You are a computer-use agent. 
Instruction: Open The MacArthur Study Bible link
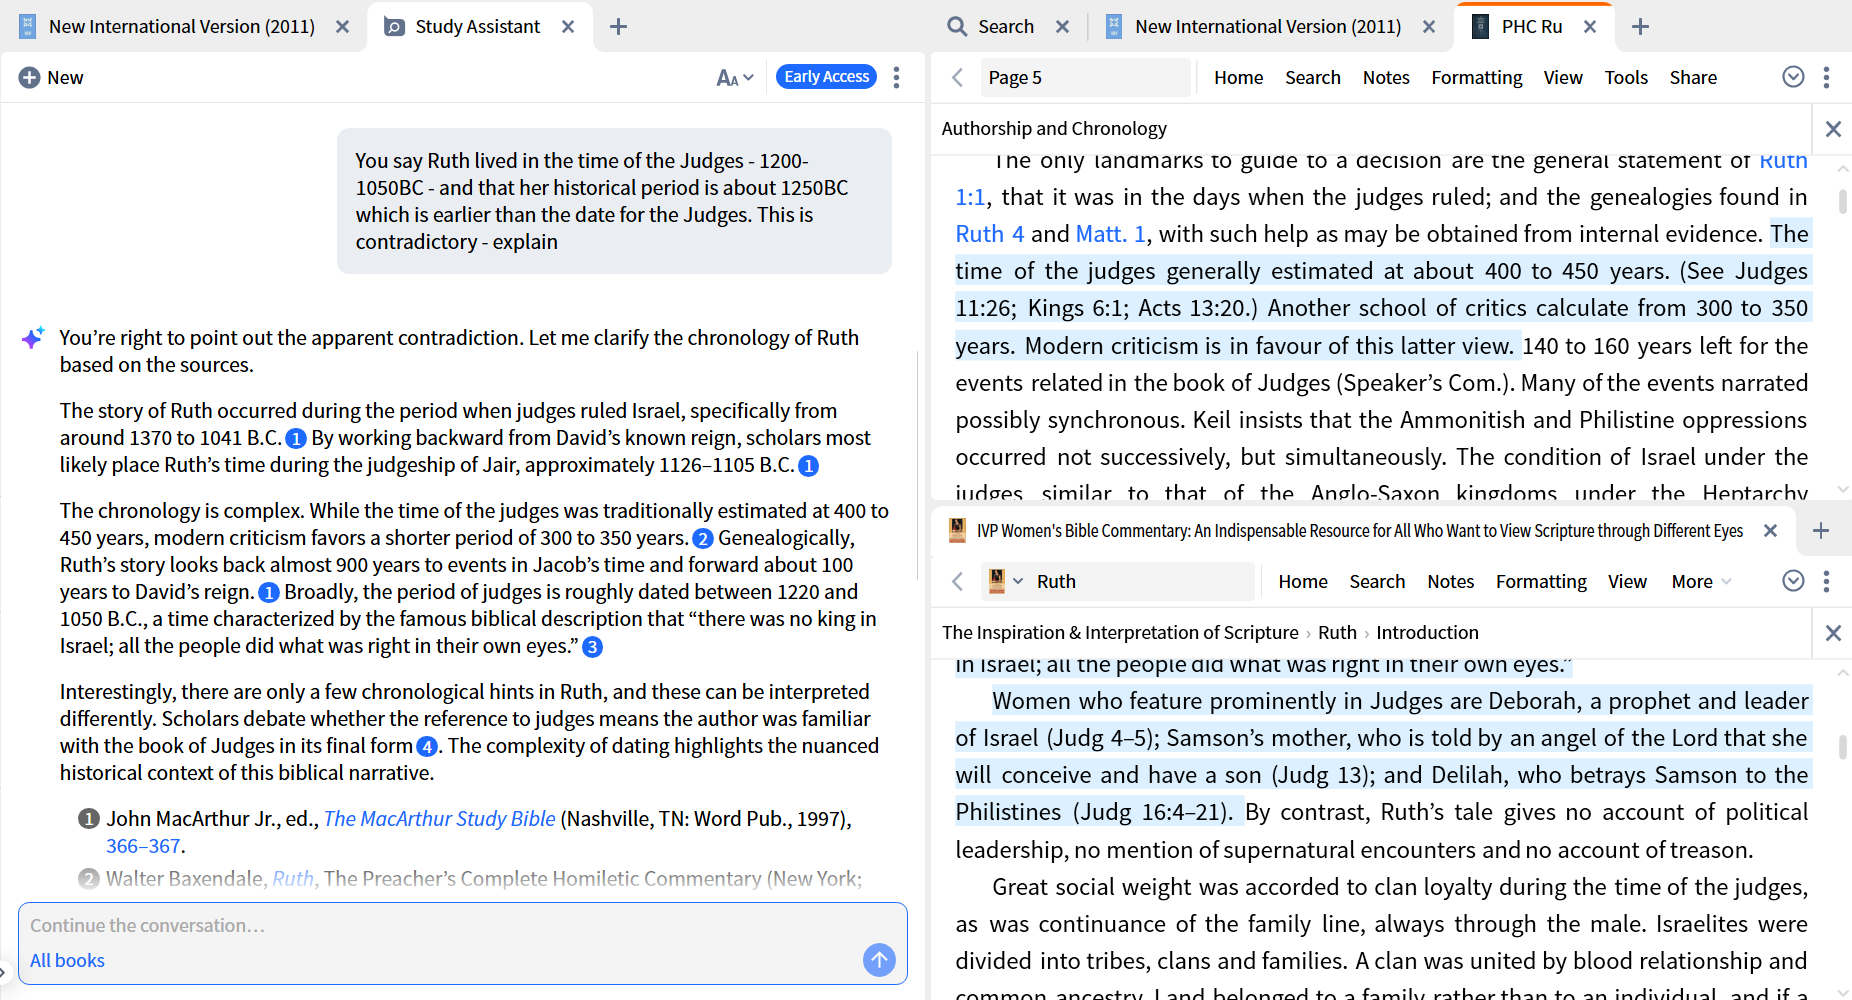tap(440, 819)
